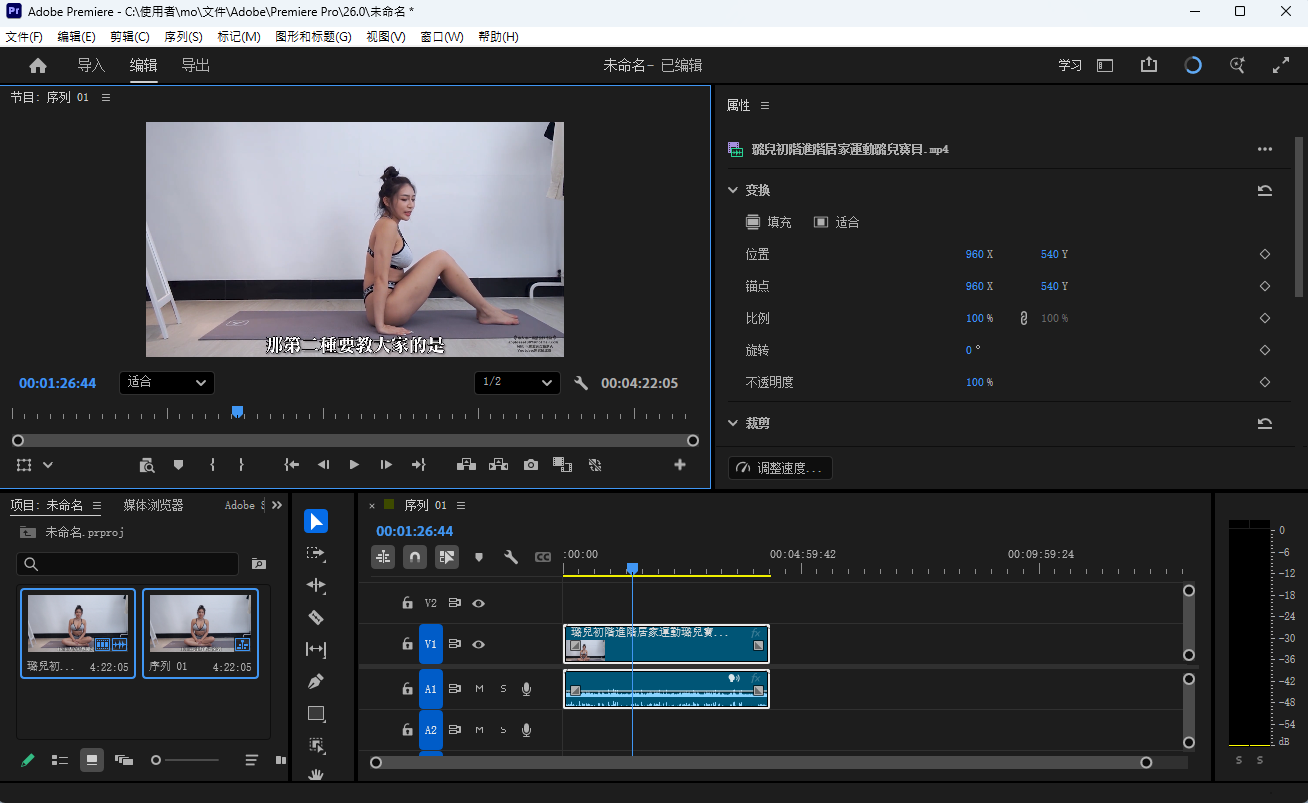1308x803 pixels.
Task: Select the Pen tool
Action: tap(316, 681)
